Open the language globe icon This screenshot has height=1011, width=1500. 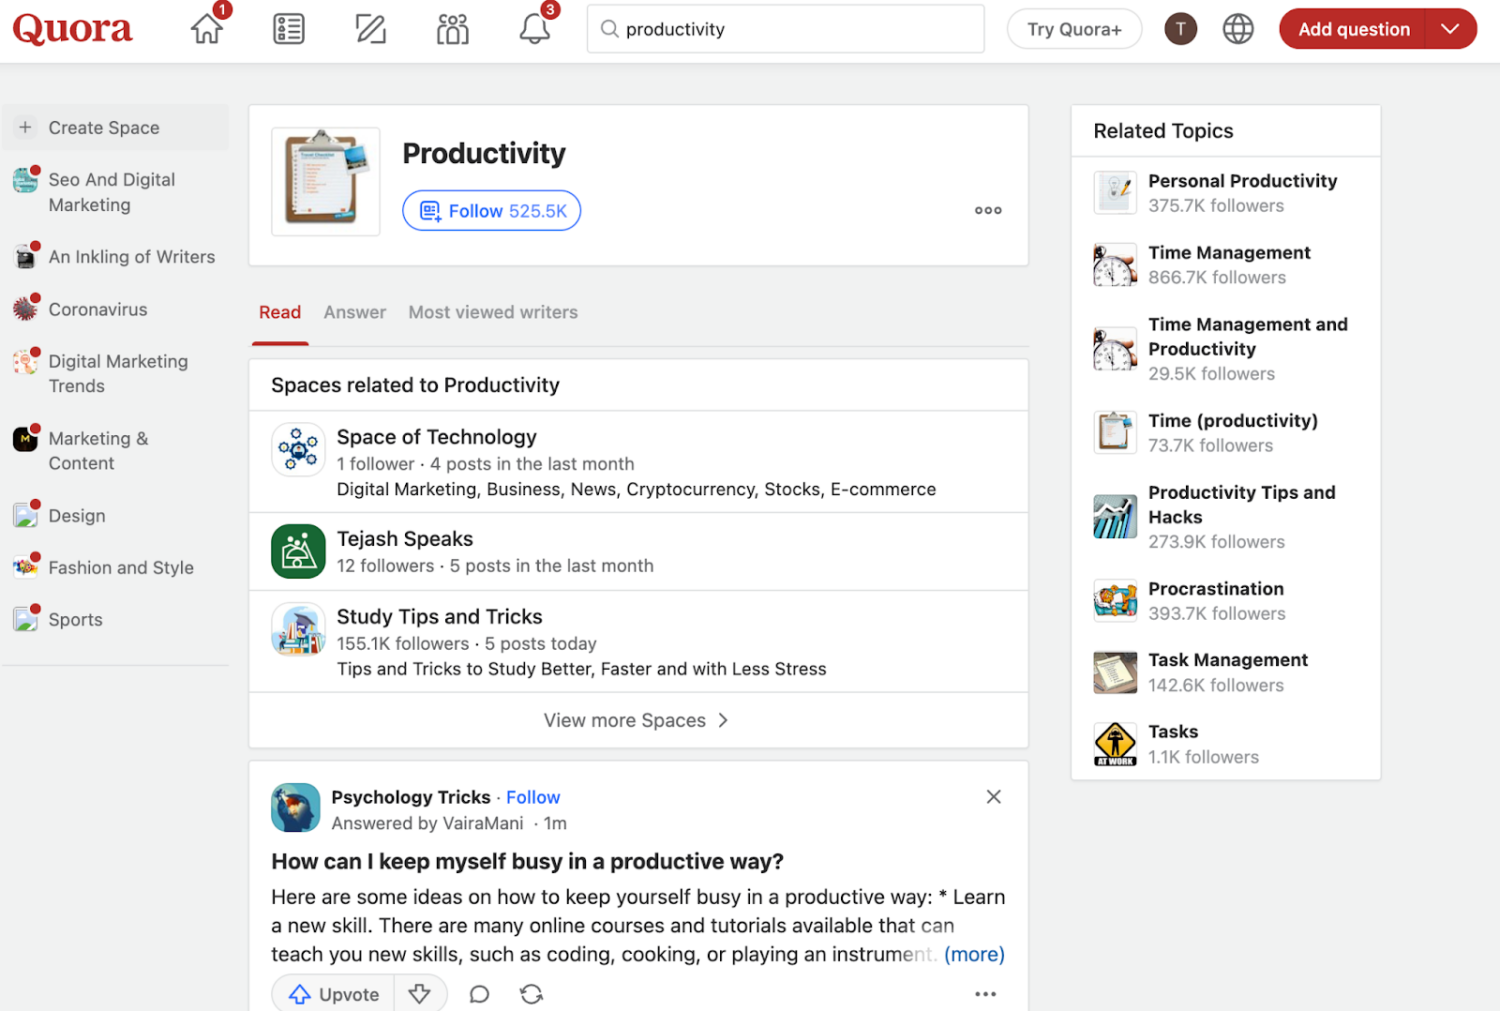pos(1238,29)
